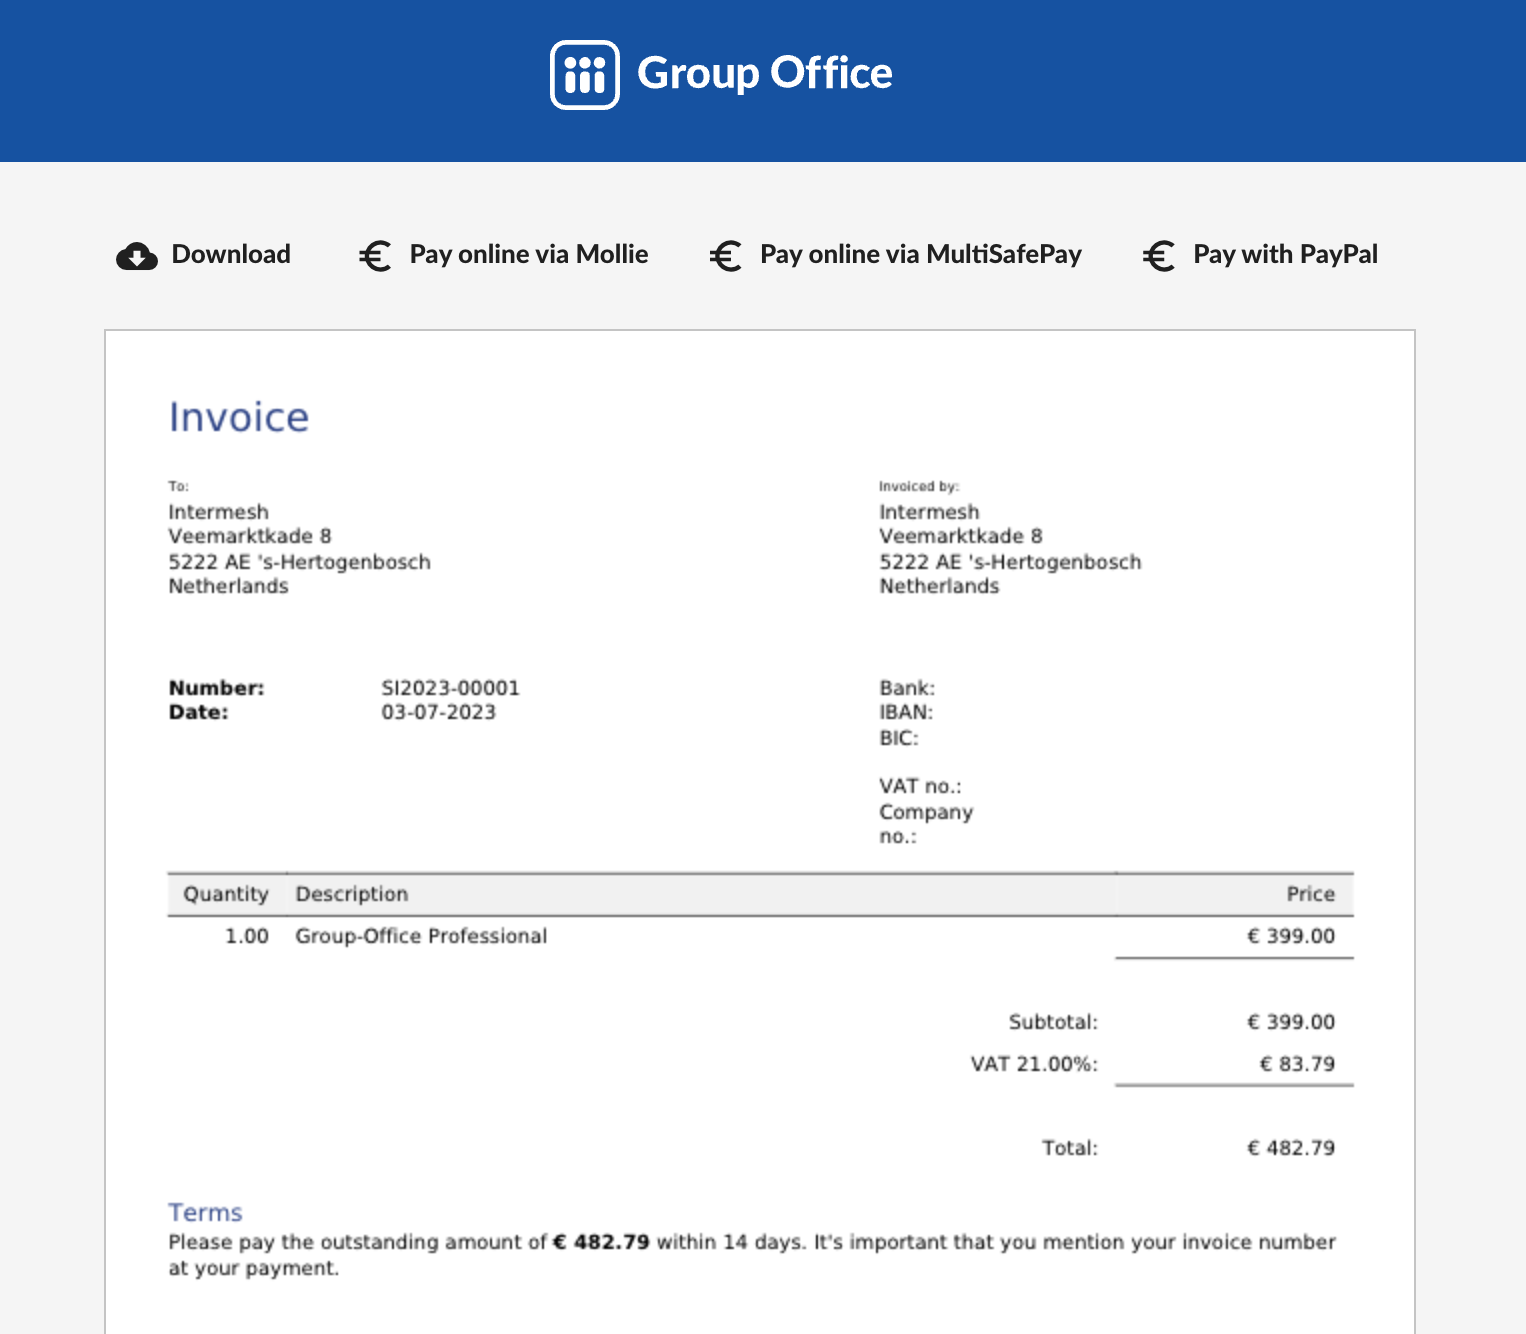Click the Terms heading

pyautogui.click(x=205, y=1212)
